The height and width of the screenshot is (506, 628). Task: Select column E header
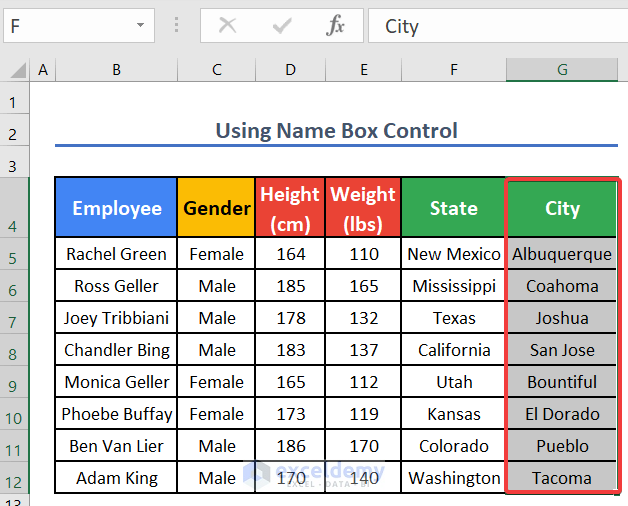(364, 70)
